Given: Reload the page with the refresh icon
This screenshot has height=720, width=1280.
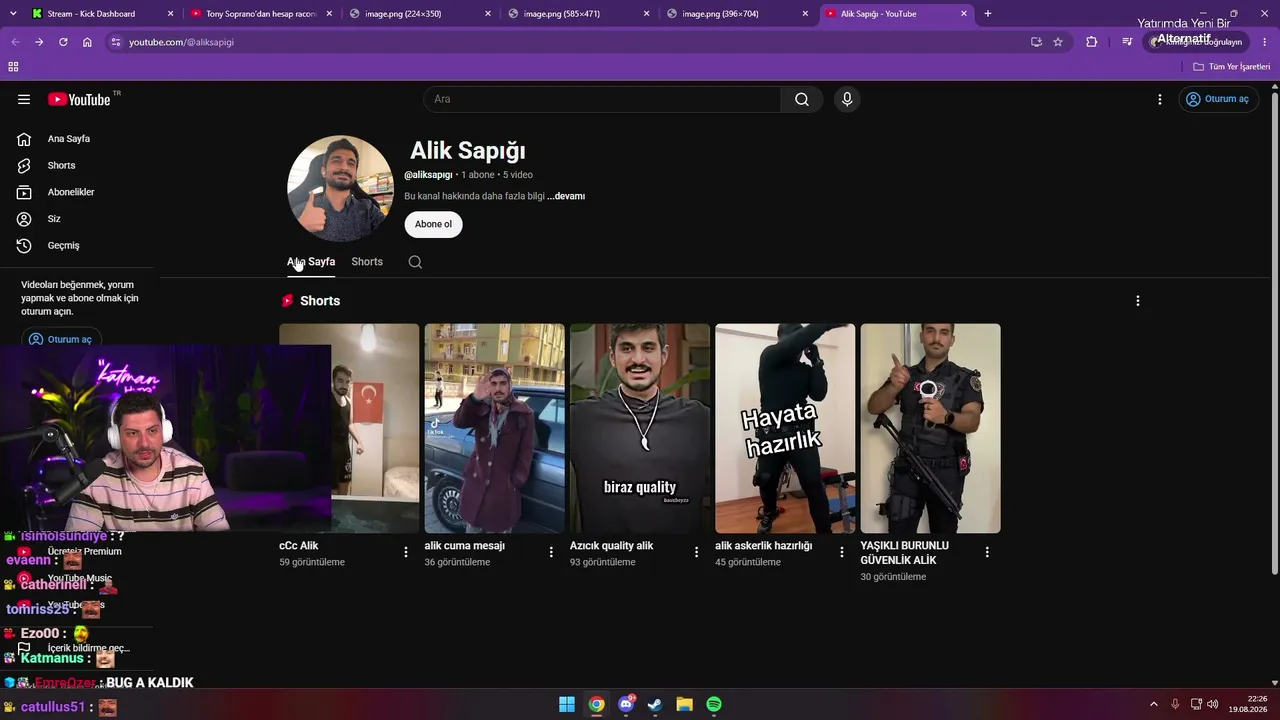Looking at the screenshot, I should tap(63, 42).
